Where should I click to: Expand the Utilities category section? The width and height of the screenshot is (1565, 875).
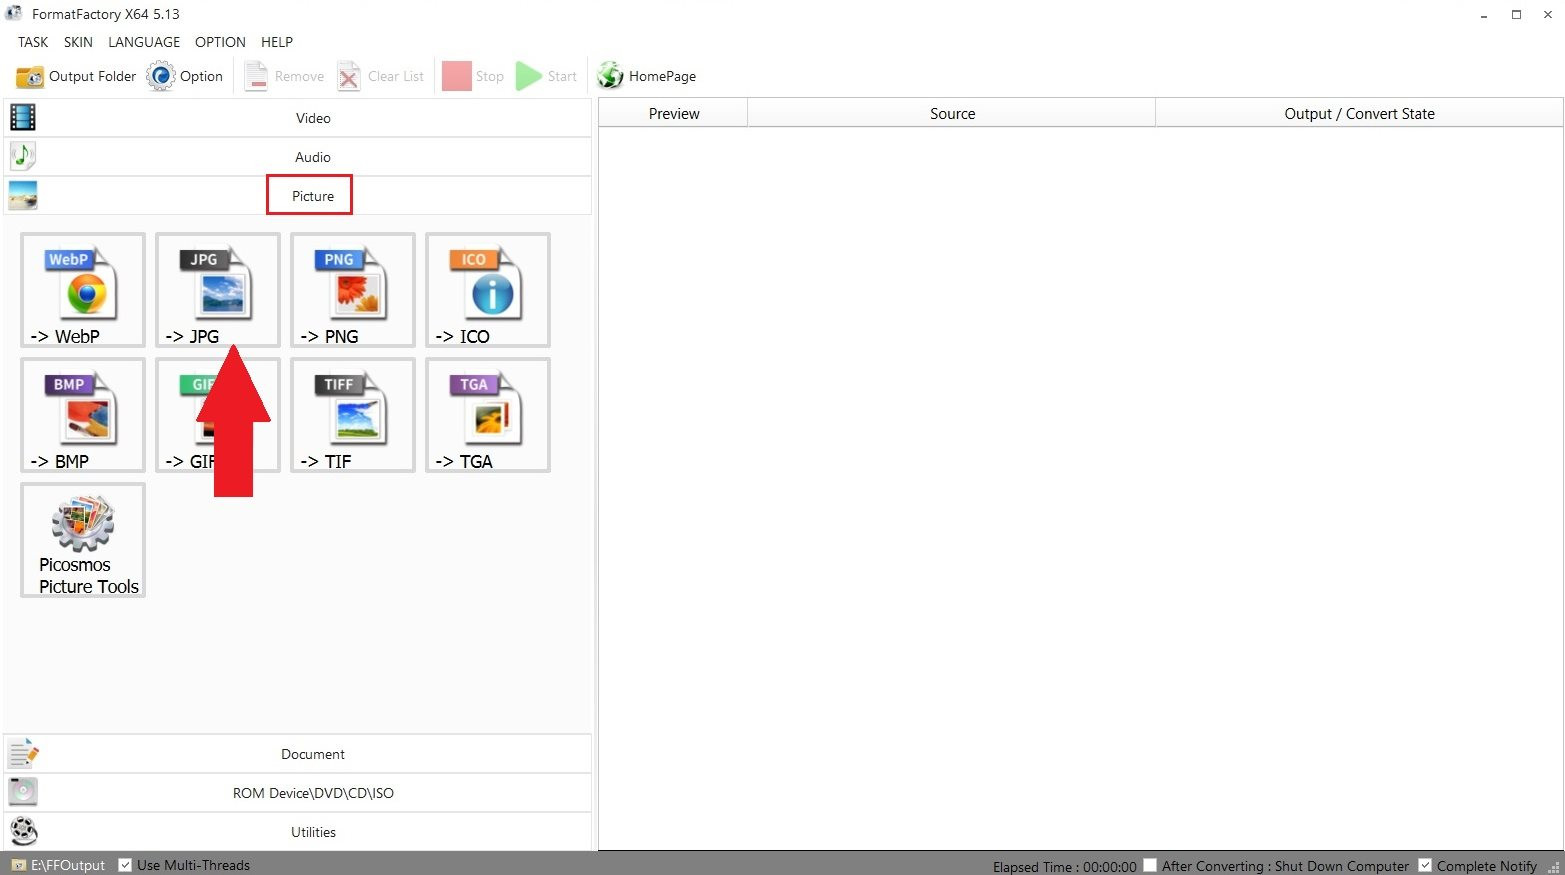point(298,832)
